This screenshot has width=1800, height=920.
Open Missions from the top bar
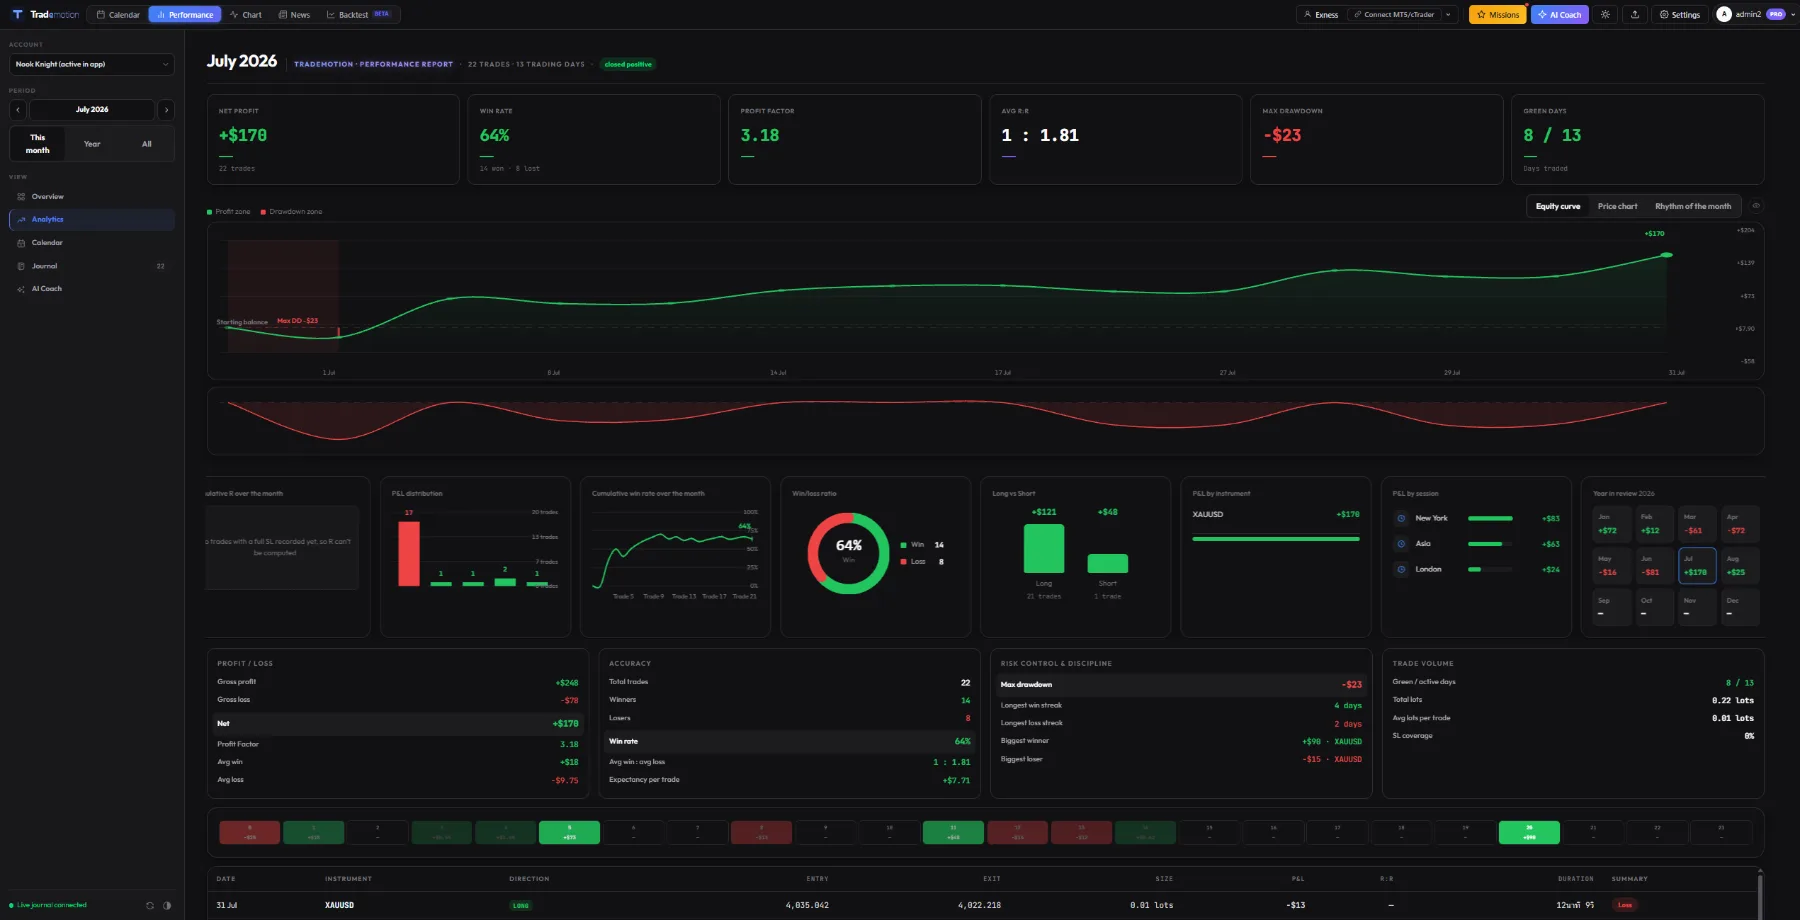point(1497,14)
